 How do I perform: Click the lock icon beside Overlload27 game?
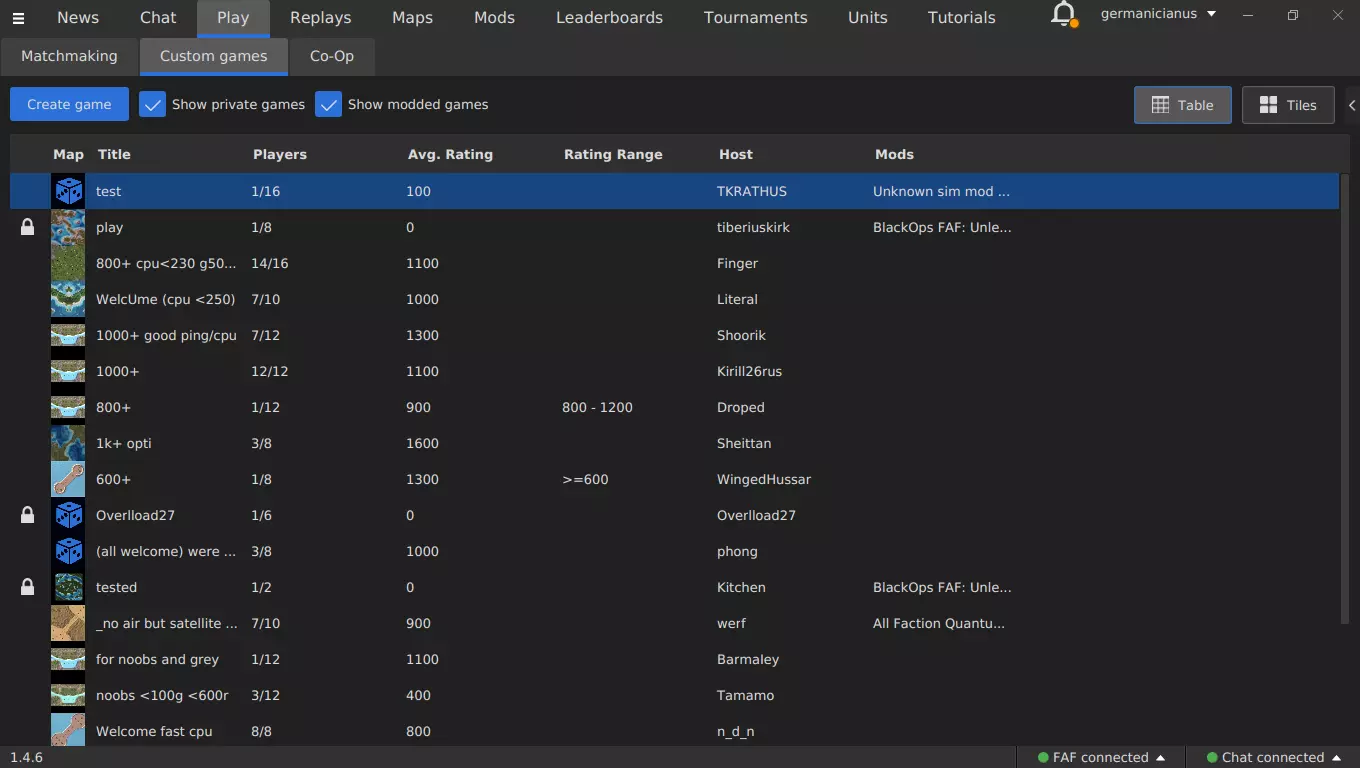28,515
